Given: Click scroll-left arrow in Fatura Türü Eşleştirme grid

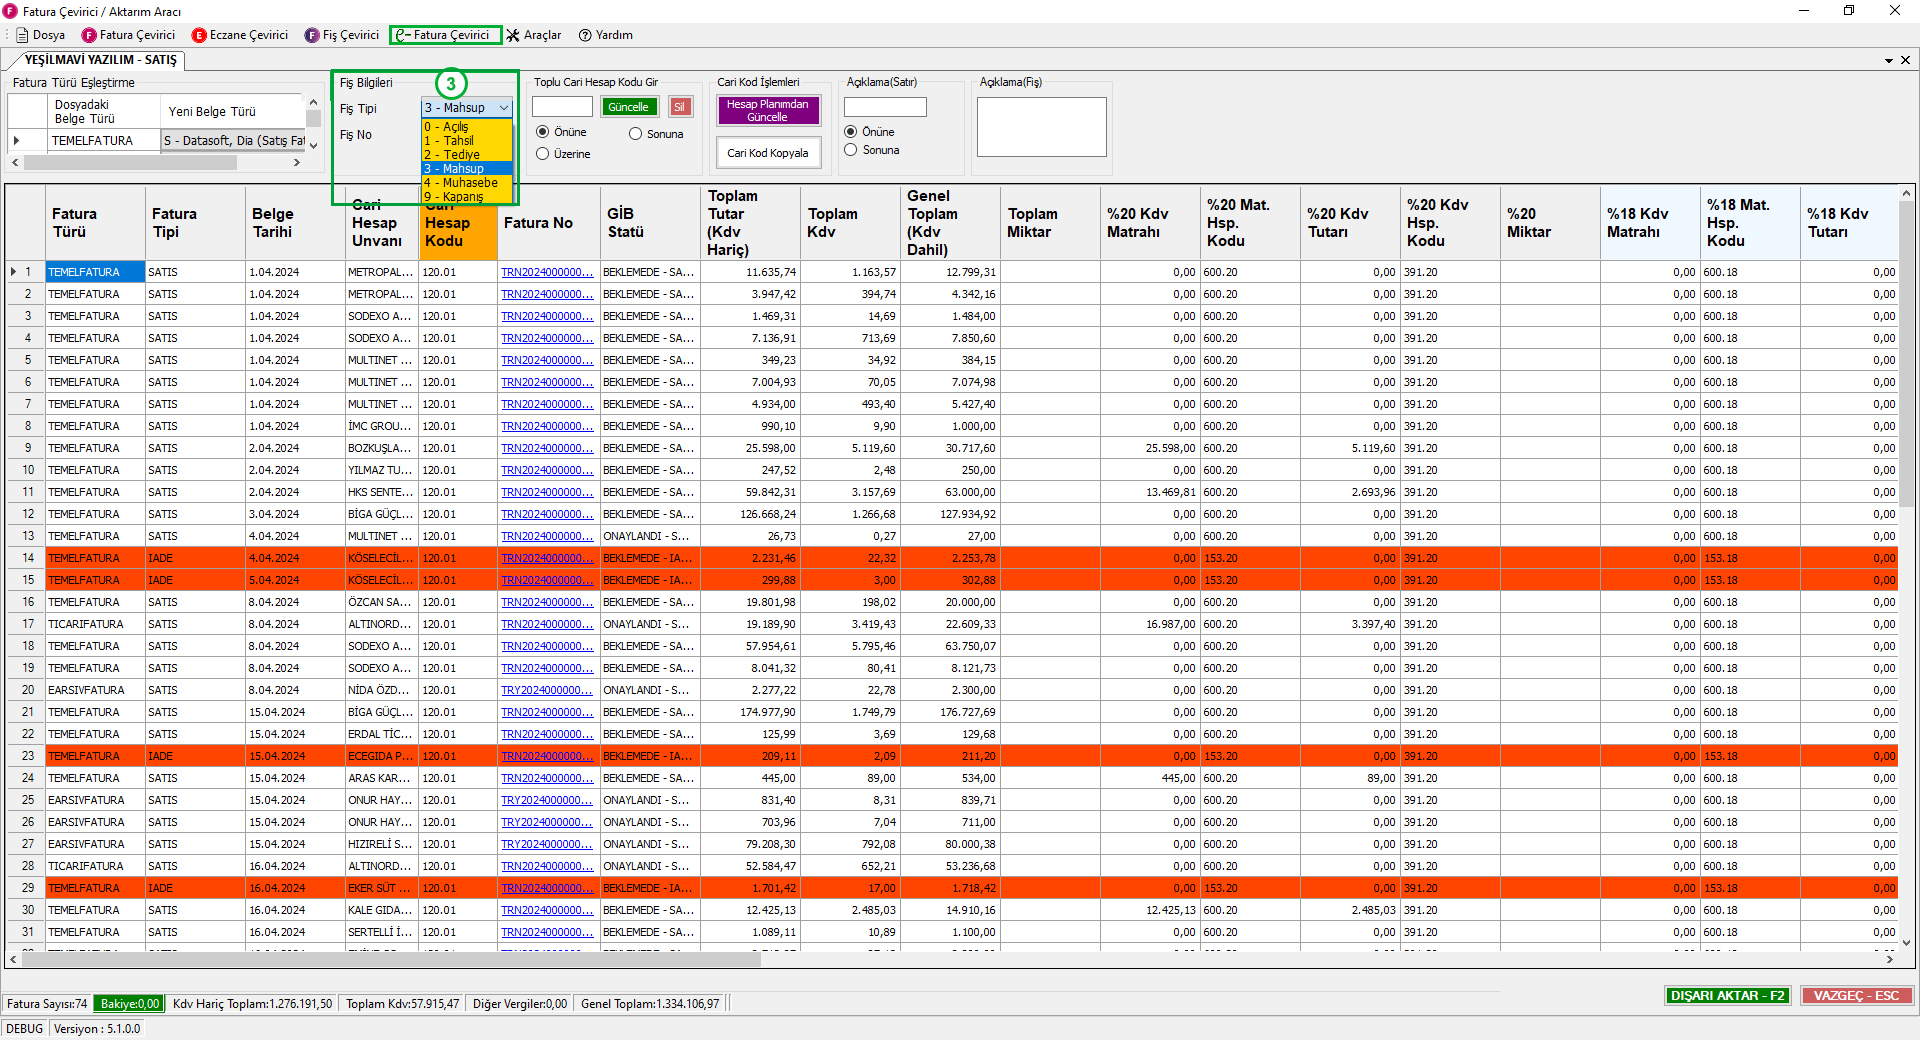Looking at the screenshot, I should point(15,162).
